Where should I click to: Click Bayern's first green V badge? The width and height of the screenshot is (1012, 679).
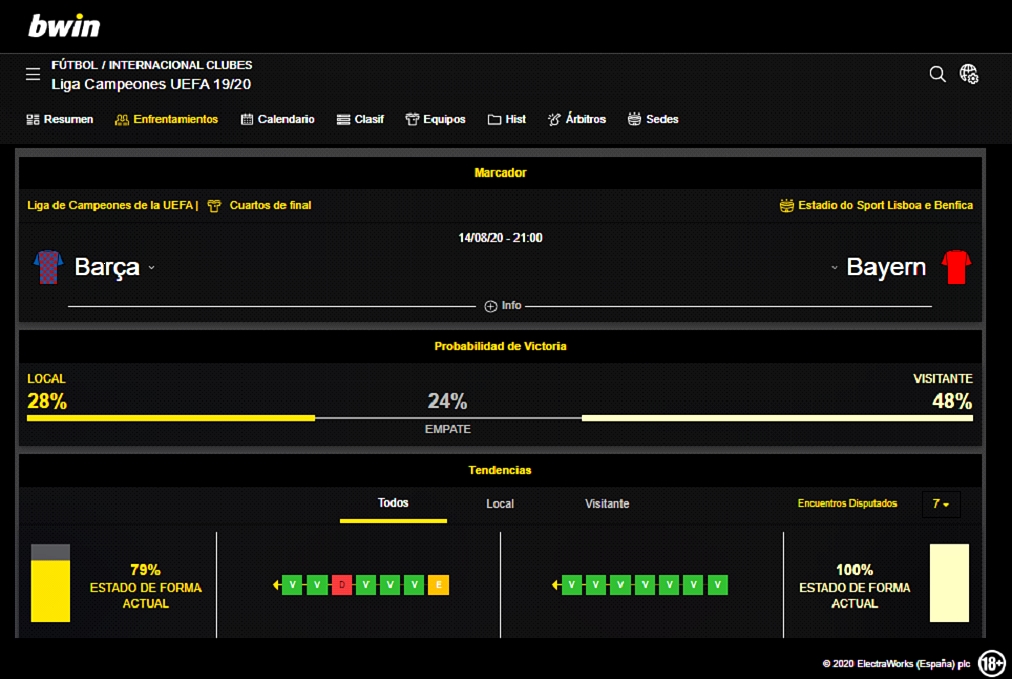(x=571, y=585)
